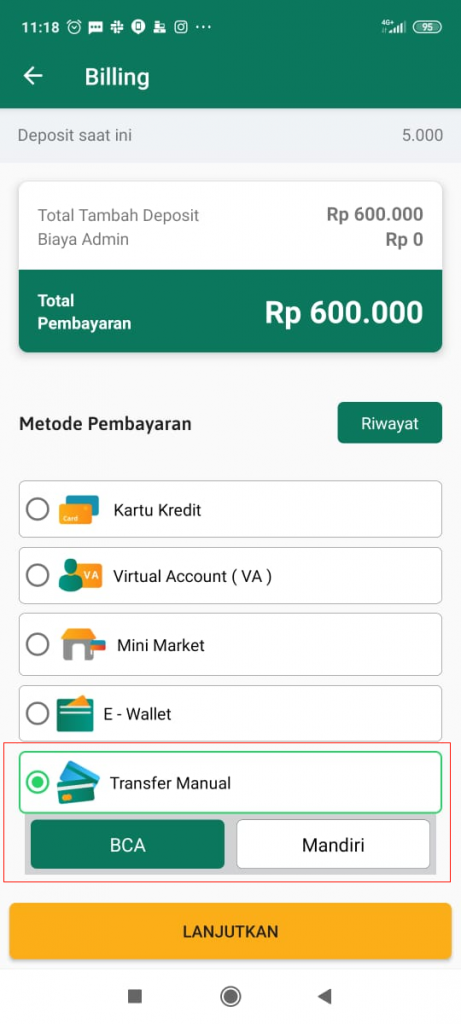Select the Kartu Kredit radio button

[x=37, y=509]
